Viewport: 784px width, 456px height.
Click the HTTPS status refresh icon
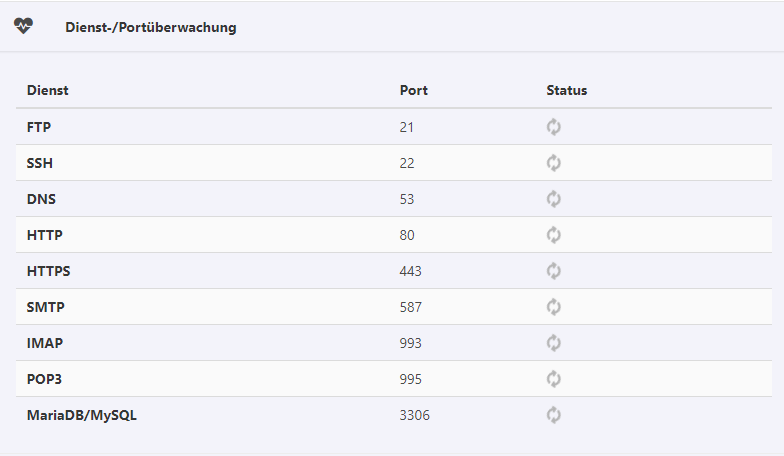[554, 271]
